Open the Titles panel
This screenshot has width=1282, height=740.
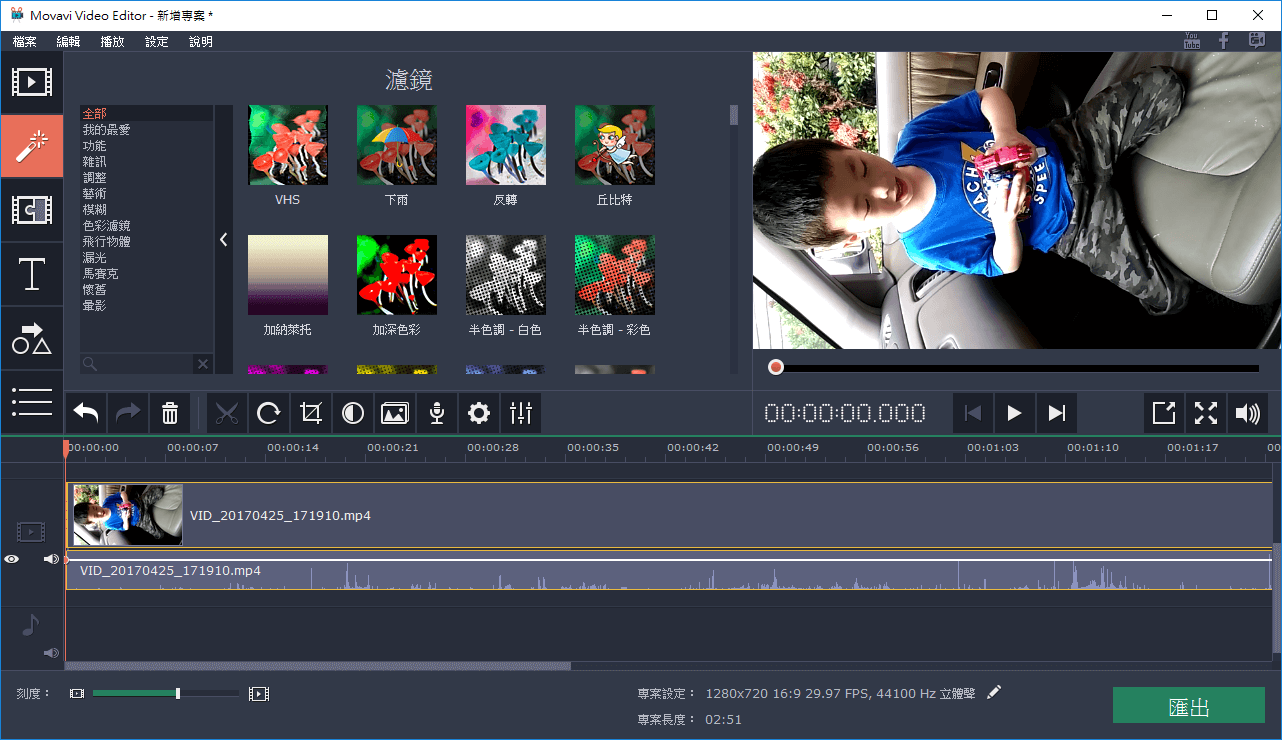tap(32, 275)
